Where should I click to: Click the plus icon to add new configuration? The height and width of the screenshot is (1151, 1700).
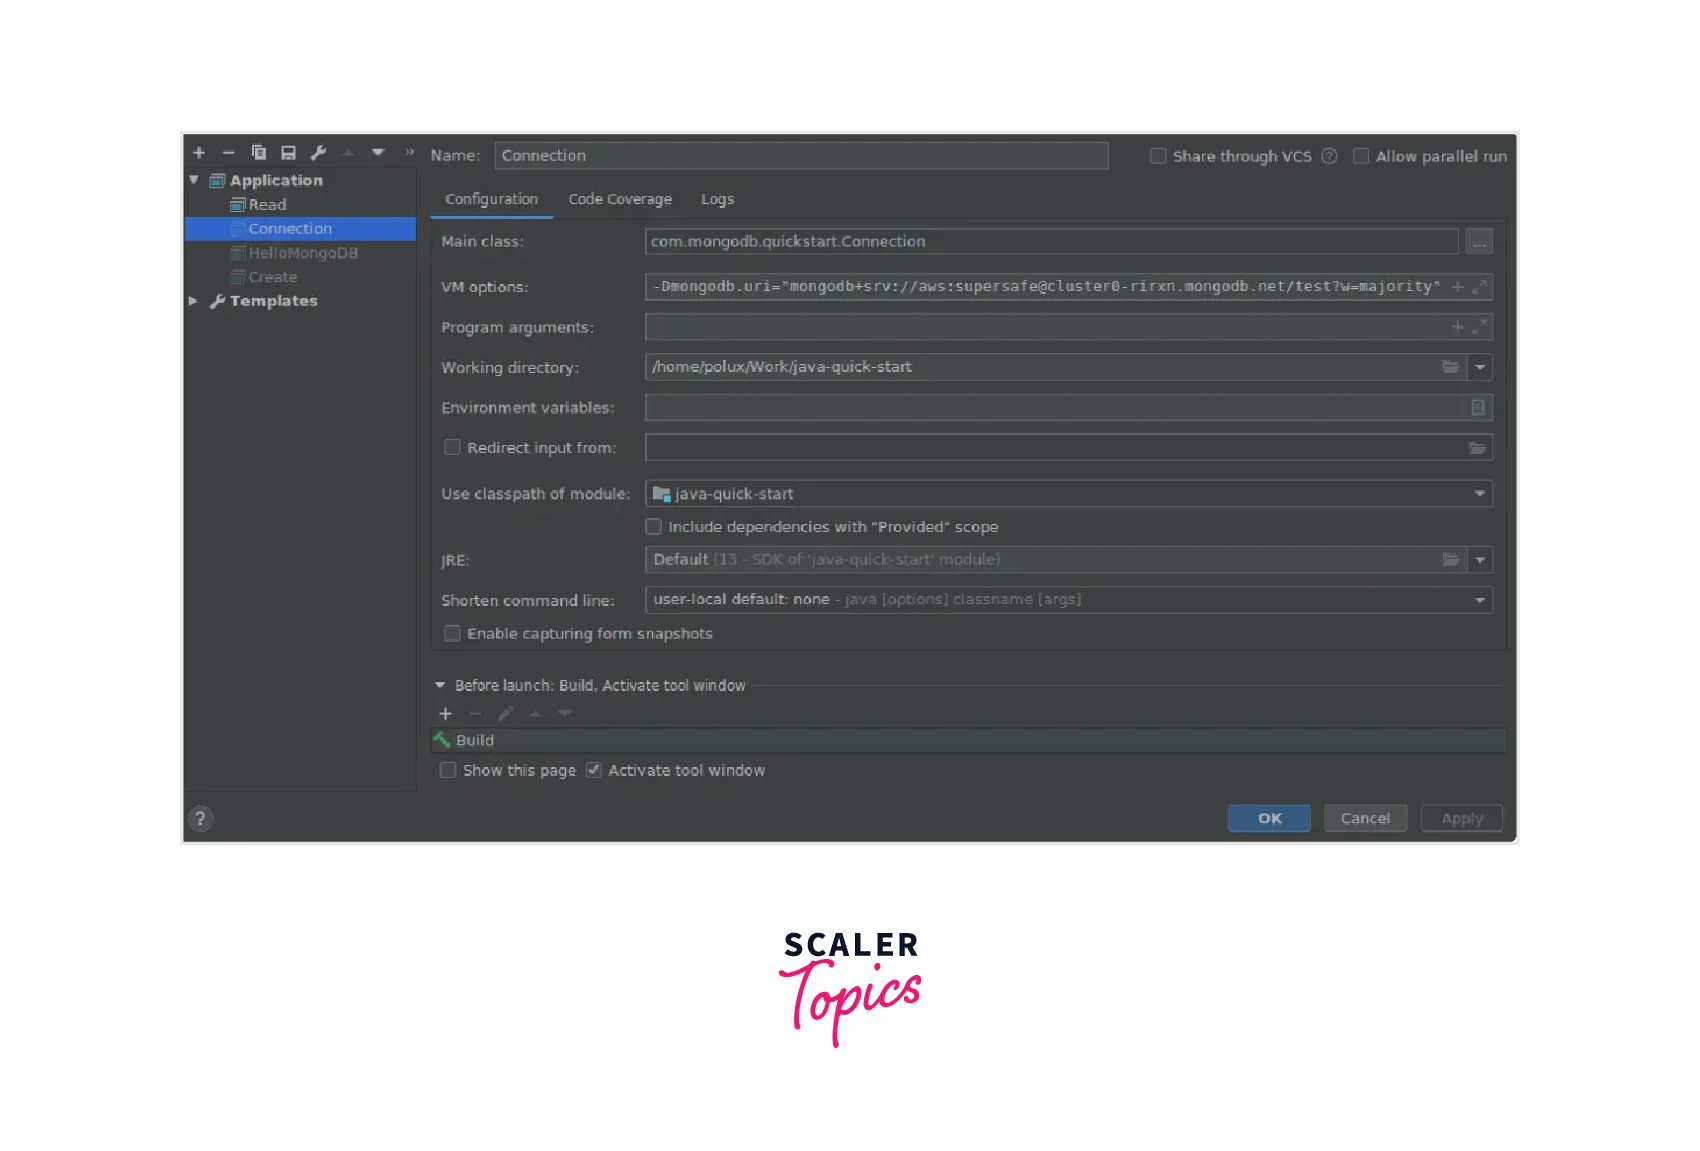click(x=199, y=153)
